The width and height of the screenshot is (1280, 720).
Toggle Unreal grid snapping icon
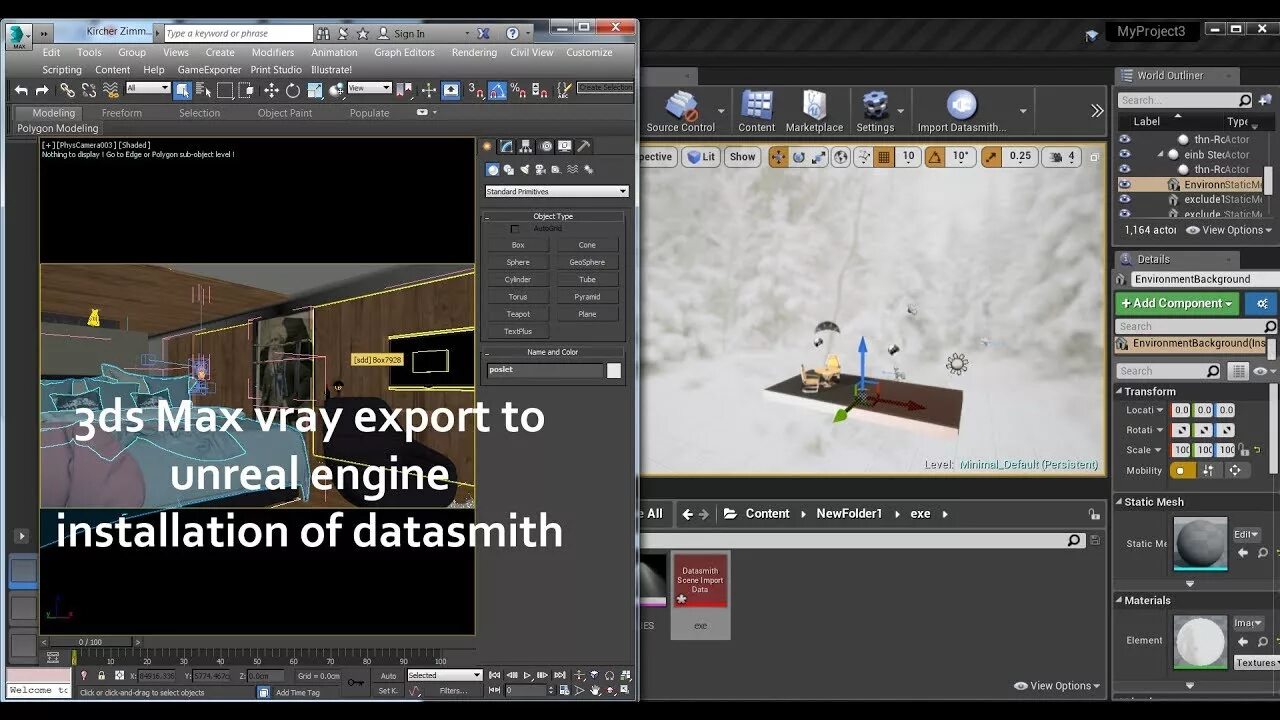[884, 157]
